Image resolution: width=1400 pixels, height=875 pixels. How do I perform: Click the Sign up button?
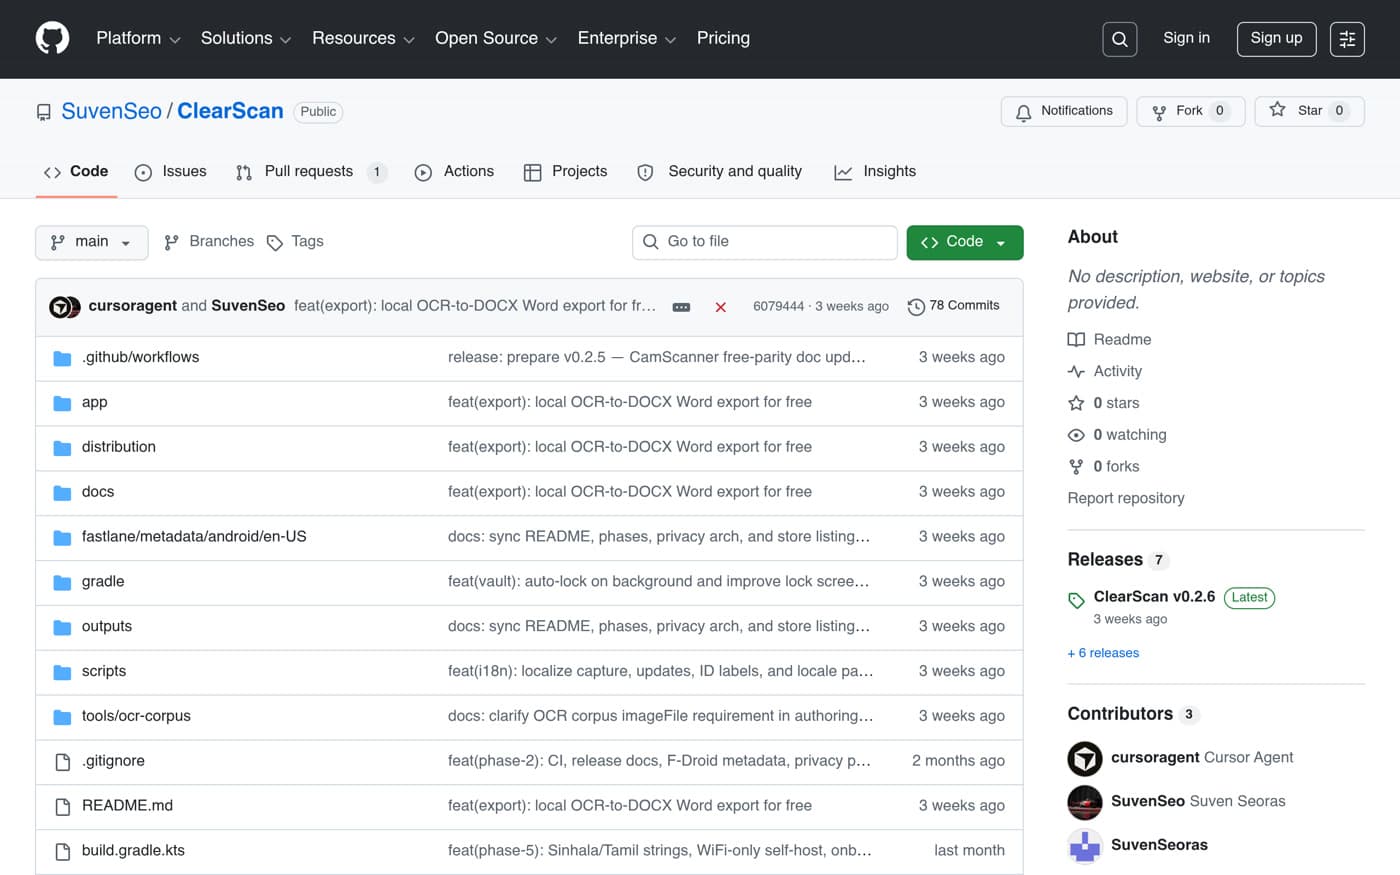[1276, 39]
